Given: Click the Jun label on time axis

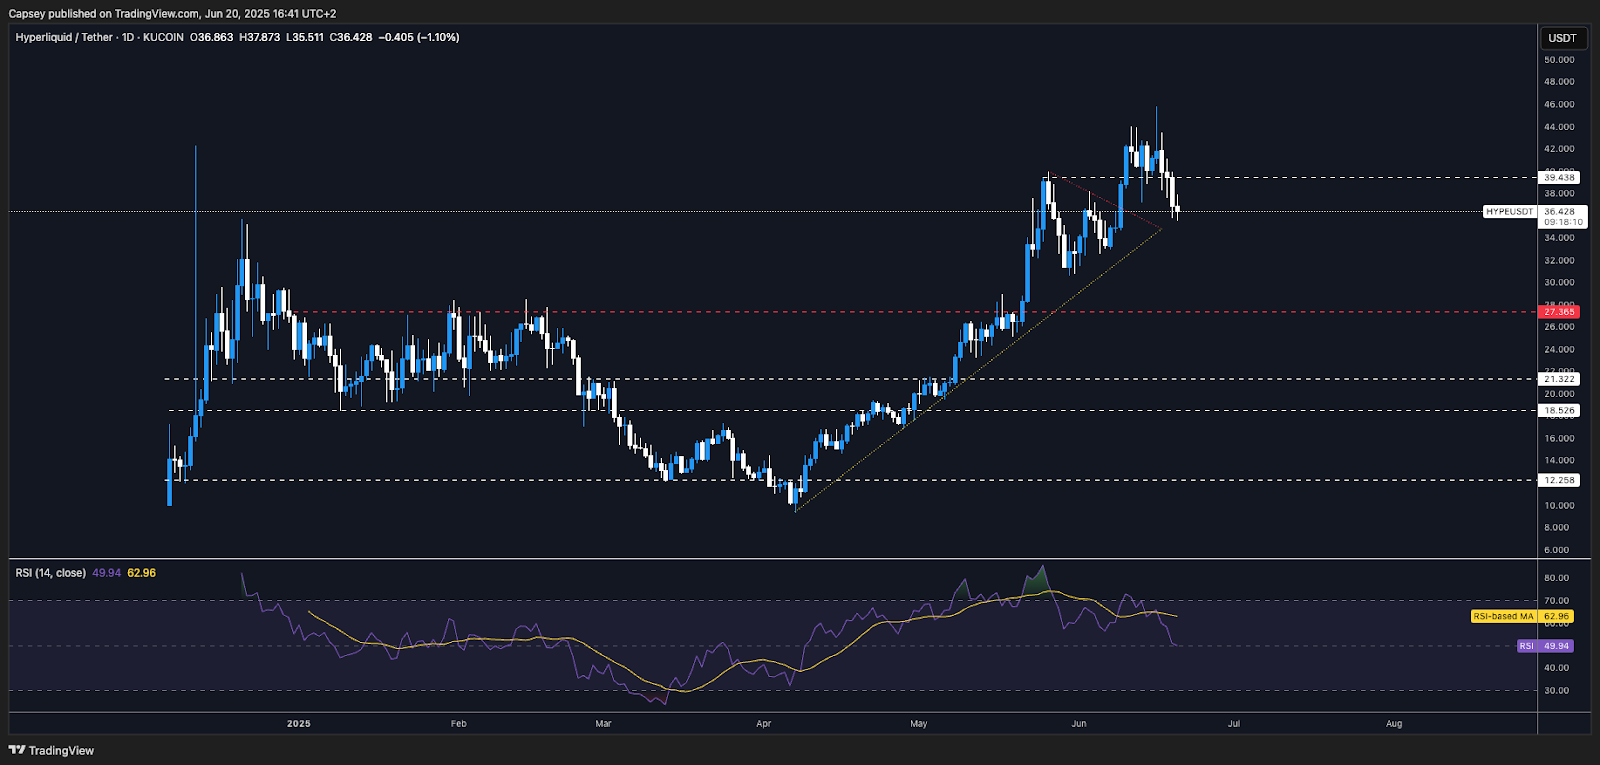Looking at the screenshot, I should point(1078,723).
